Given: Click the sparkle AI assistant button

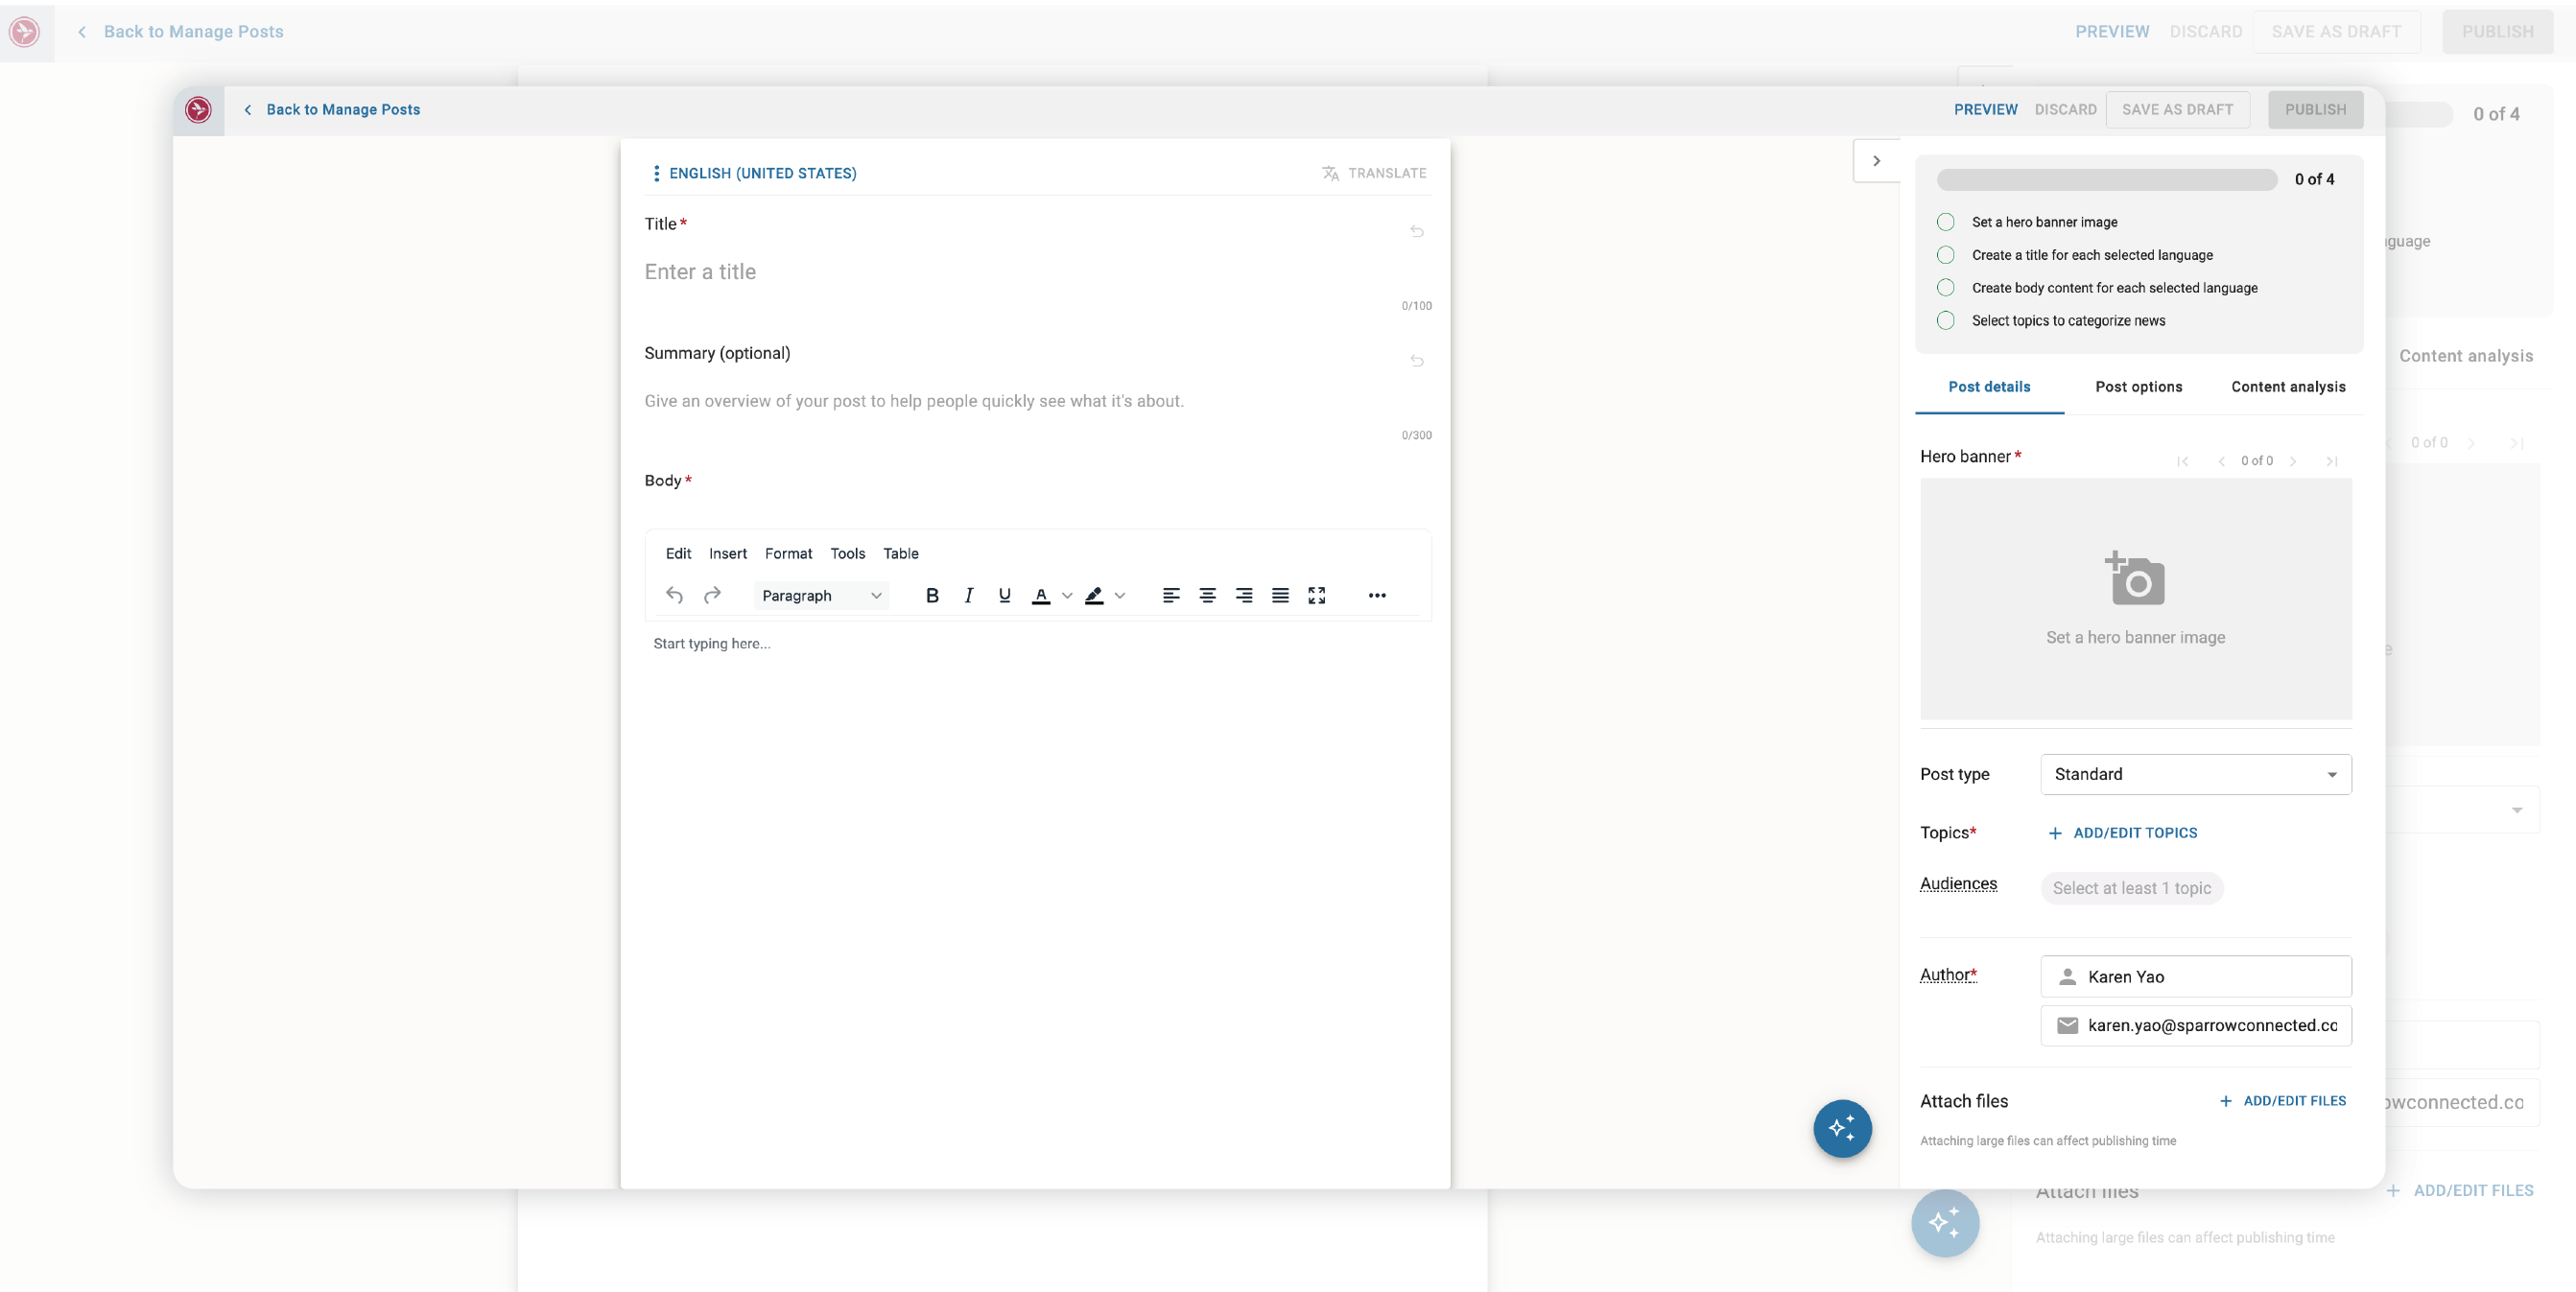Looking at the screenshot, I should click(x=1842, y=1128).
